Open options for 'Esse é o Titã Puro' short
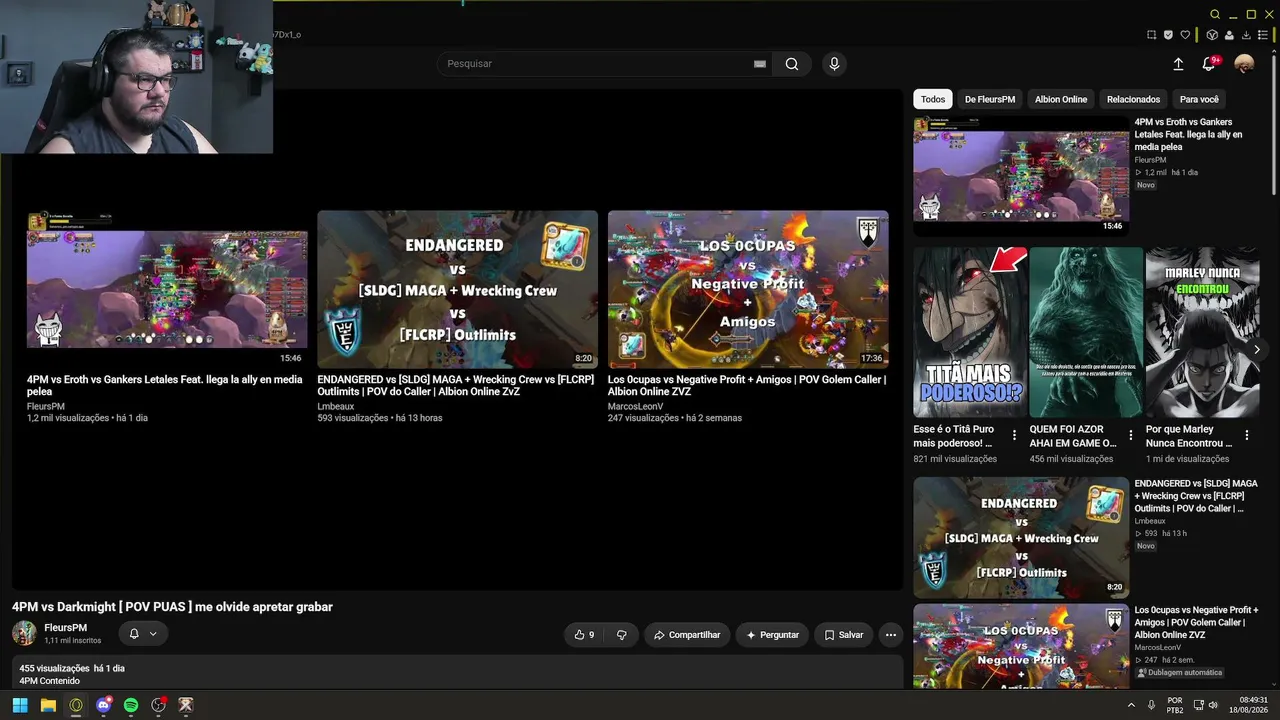1280x720 pixels. tap(1014, 436)
